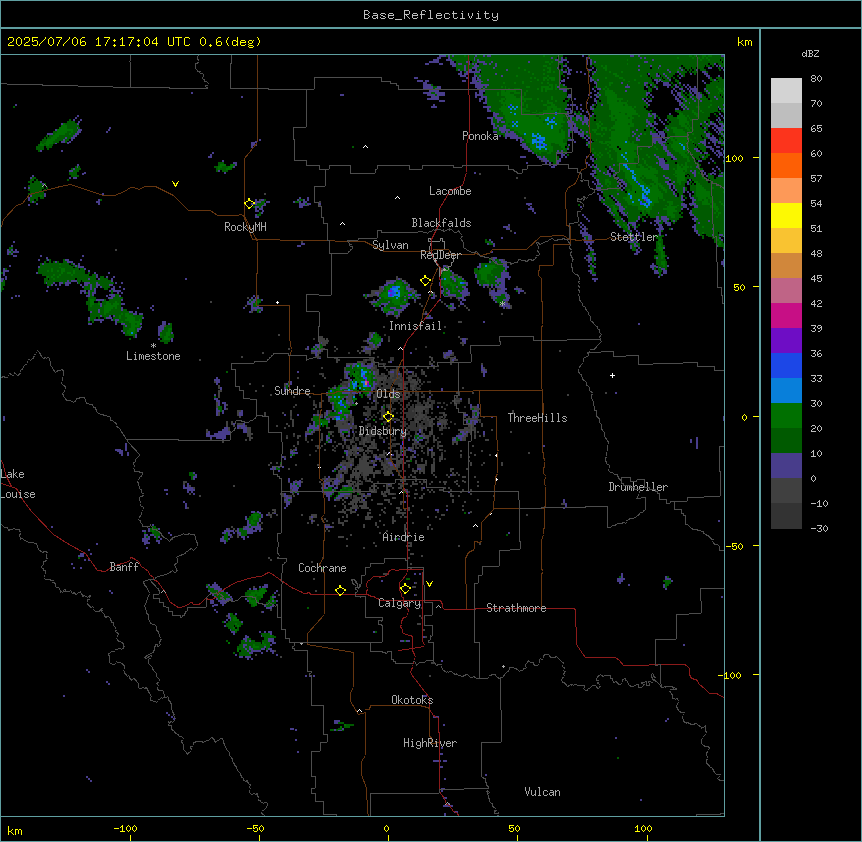This screenshot has height=842, width=862.
Task: Click the Blackfalds city label
Action: coord(441,223)
